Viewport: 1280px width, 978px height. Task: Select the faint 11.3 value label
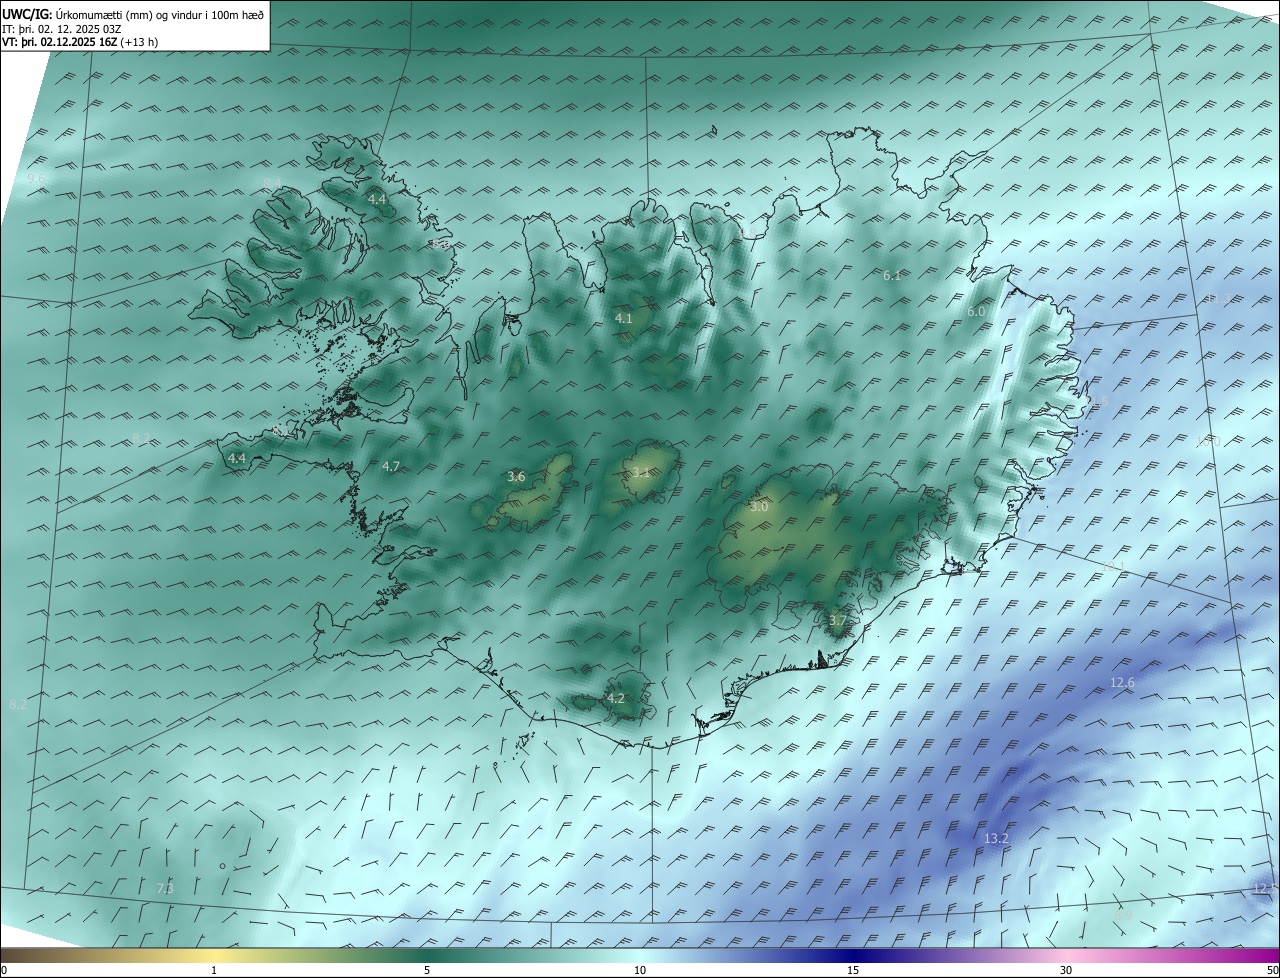point(1217,299)
